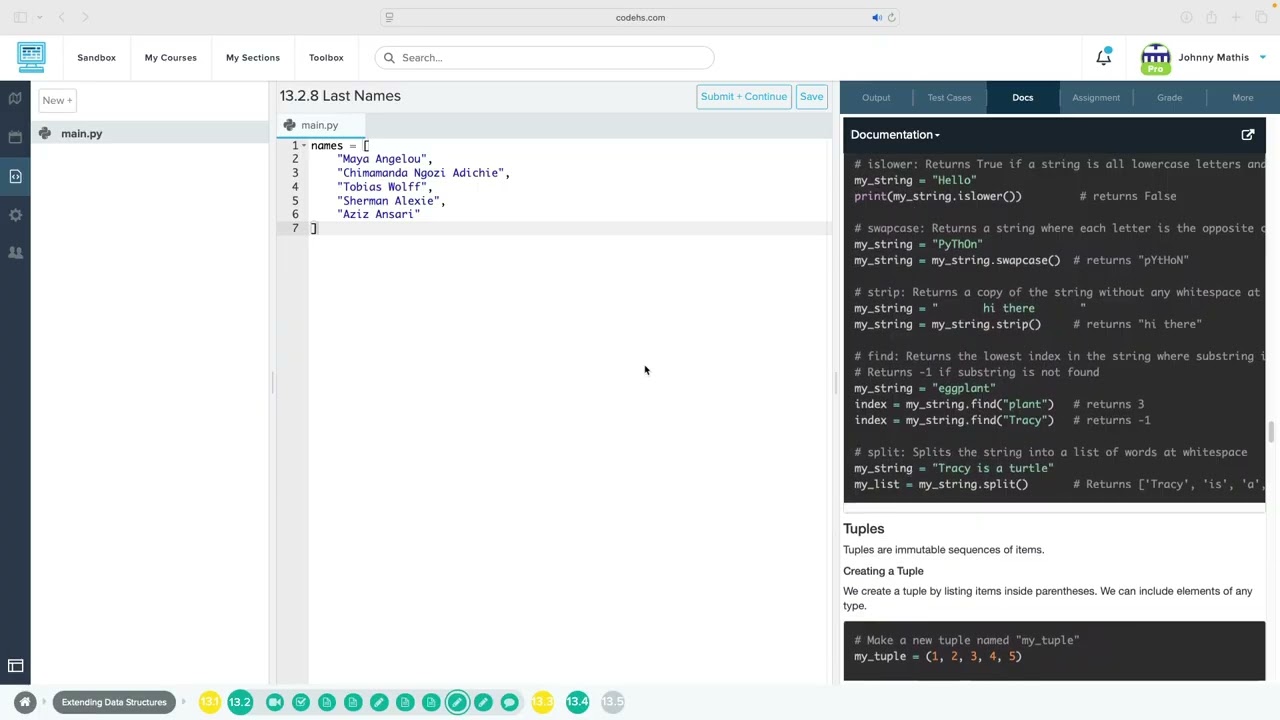Jump to lesson 13.4 circle

point(577,702)
